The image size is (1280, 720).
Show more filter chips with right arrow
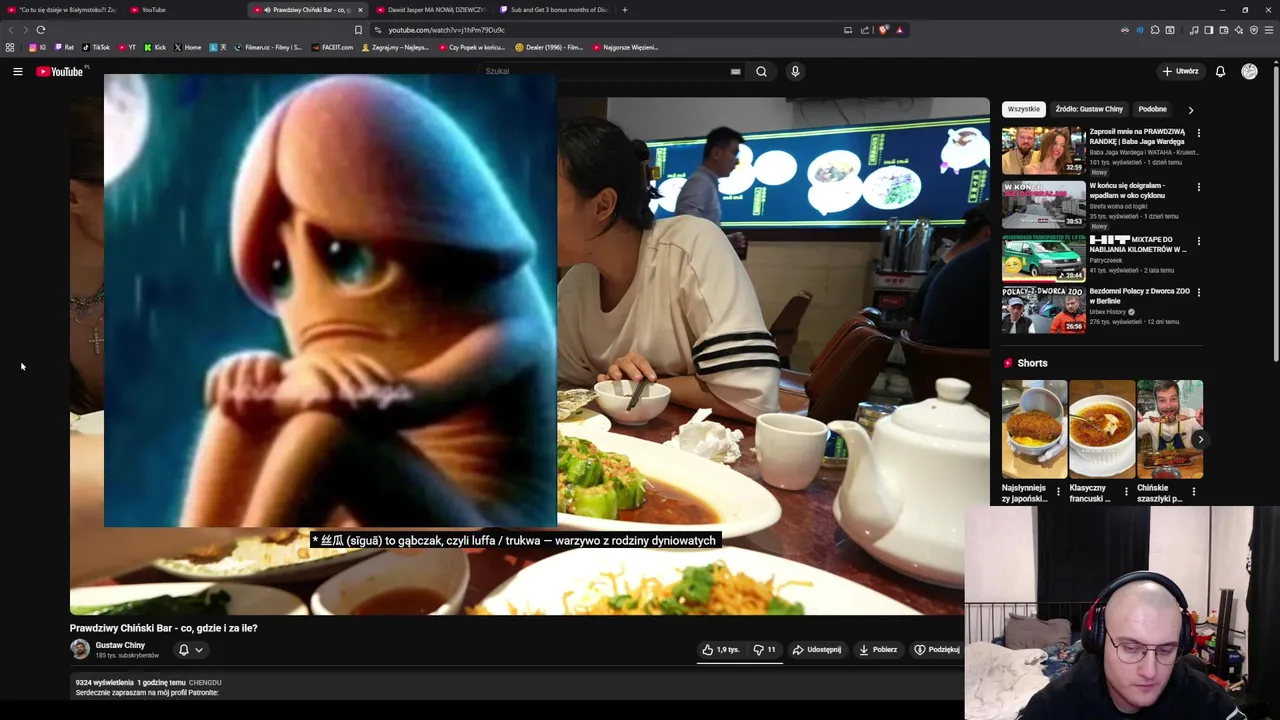(1190, 110)
